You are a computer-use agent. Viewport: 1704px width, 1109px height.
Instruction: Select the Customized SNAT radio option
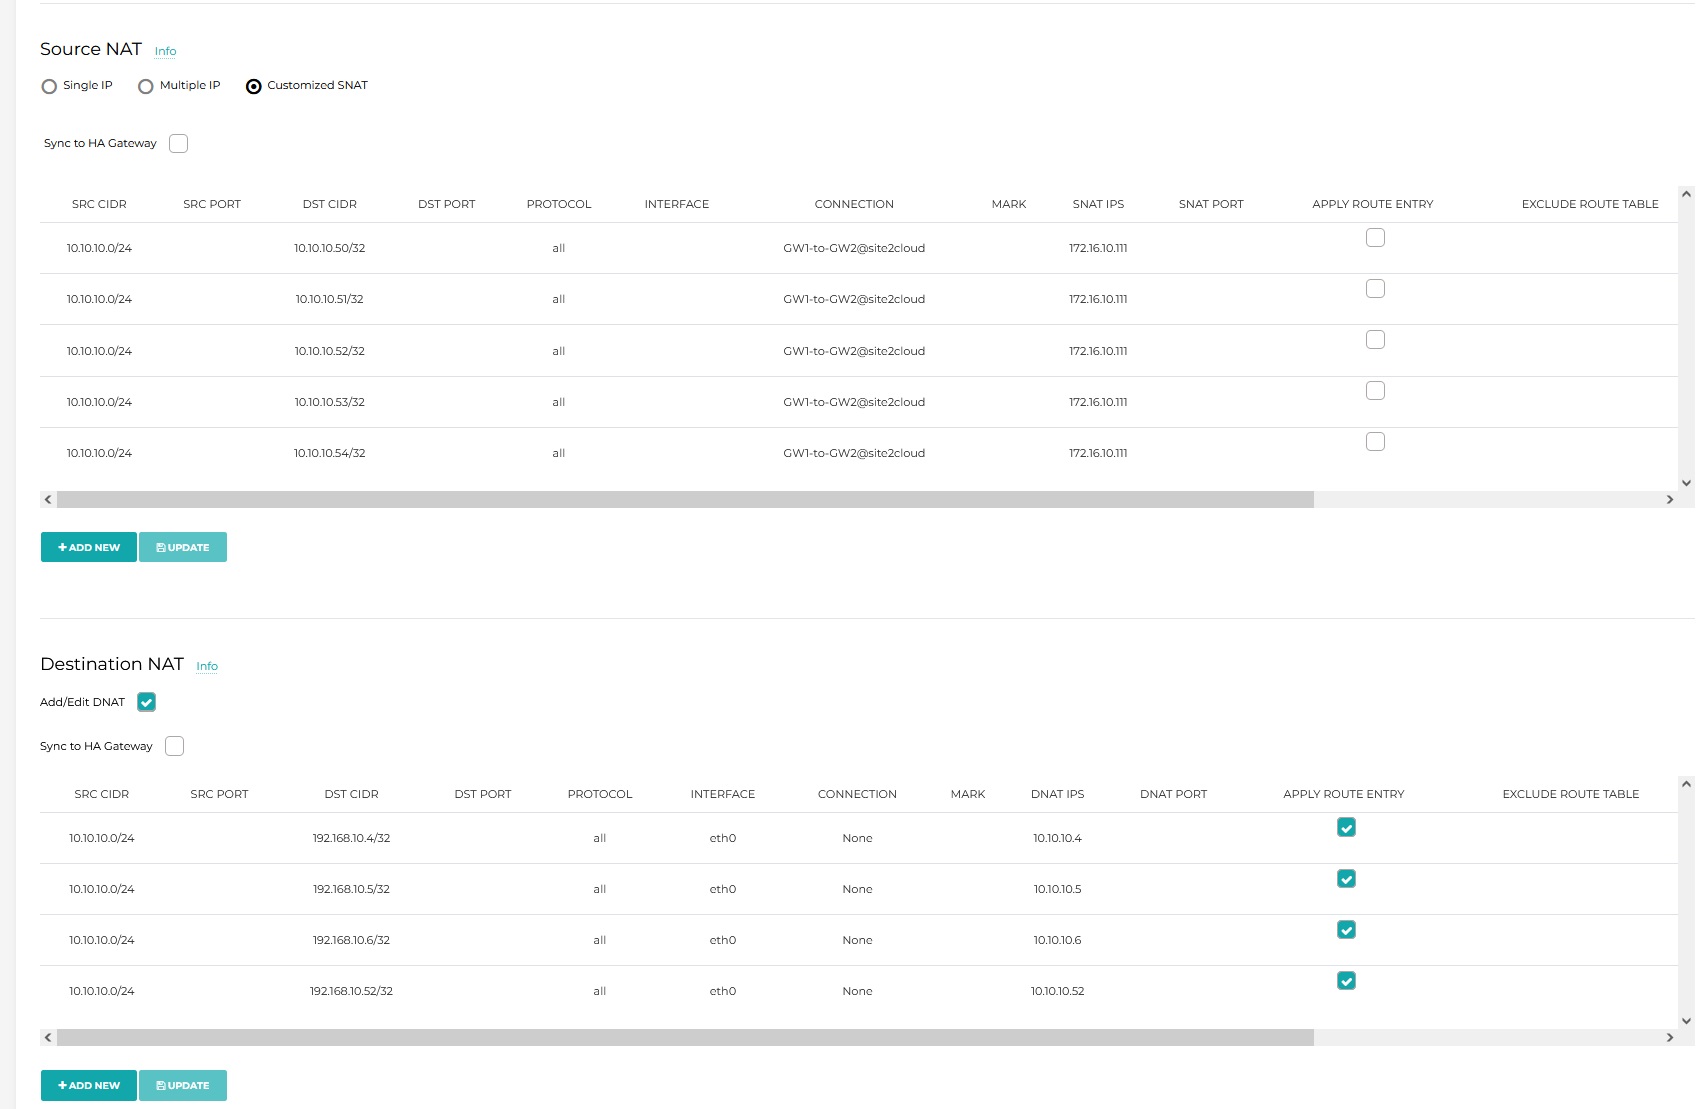point(254,86)
